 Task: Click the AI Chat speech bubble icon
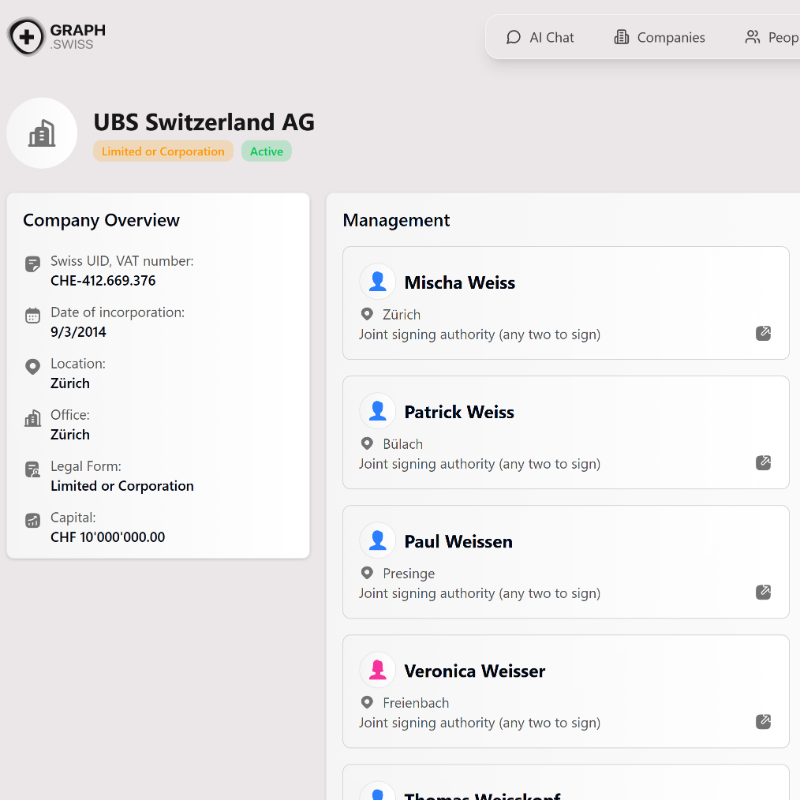click(x=513, y=37)
